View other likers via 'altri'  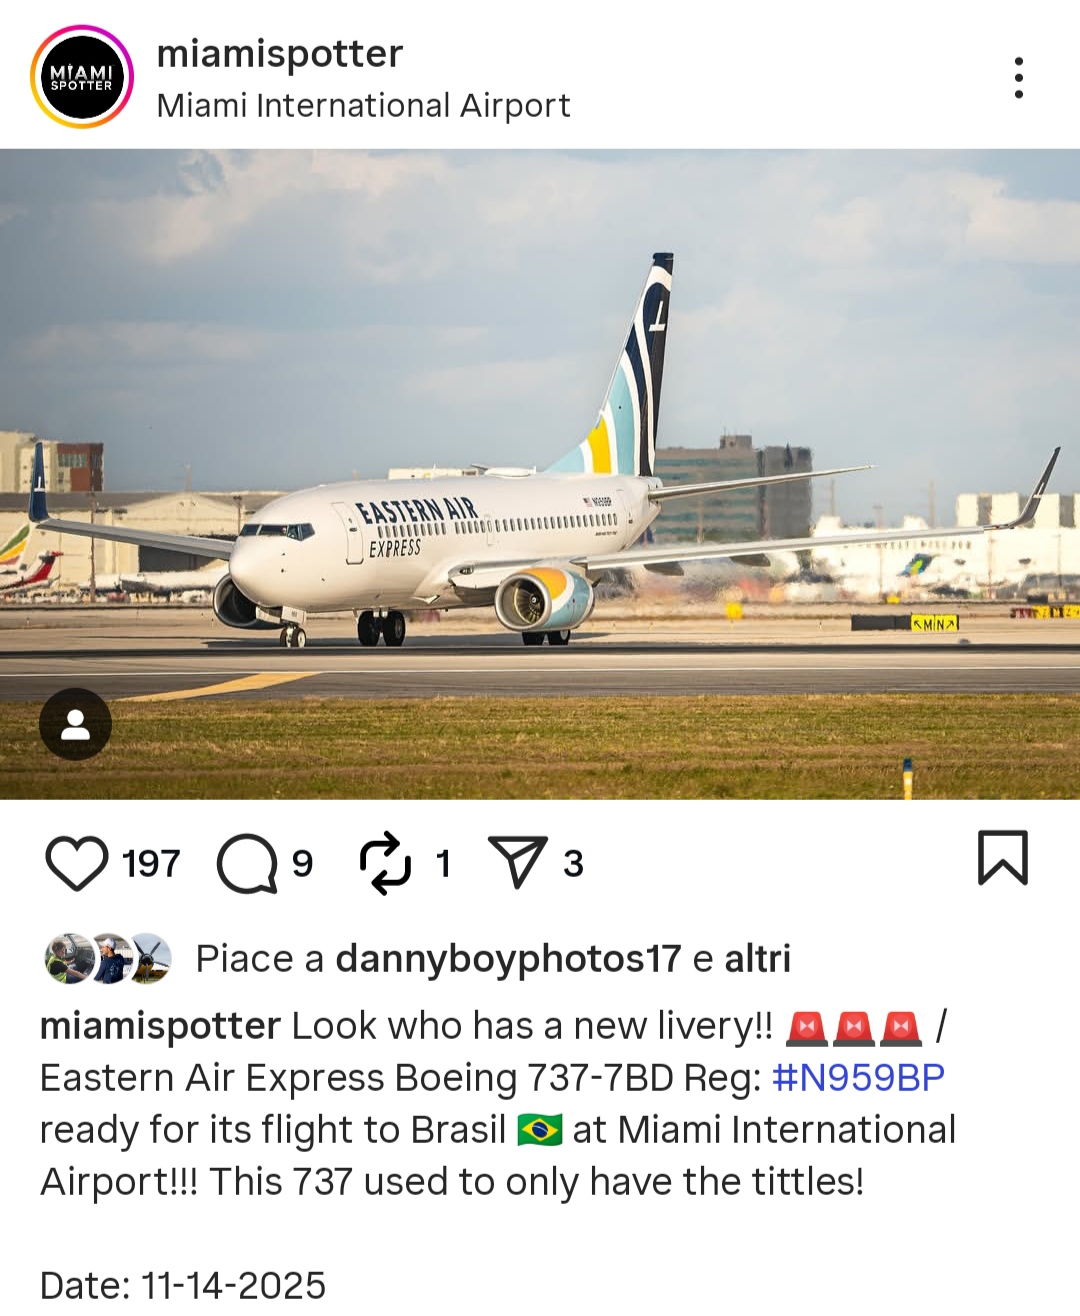757,958
